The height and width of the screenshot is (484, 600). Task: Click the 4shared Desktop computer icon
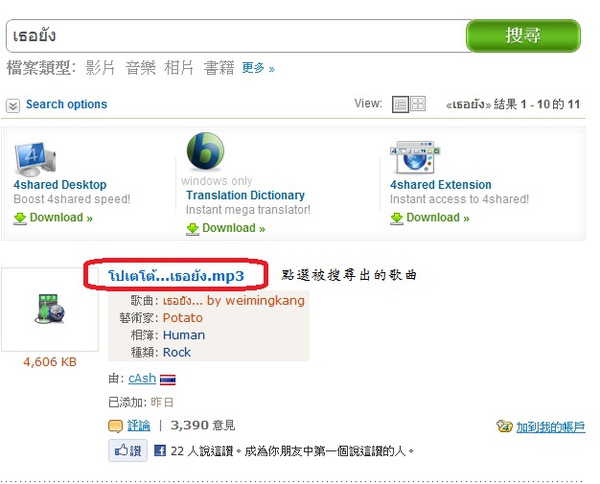click(35, 159)
